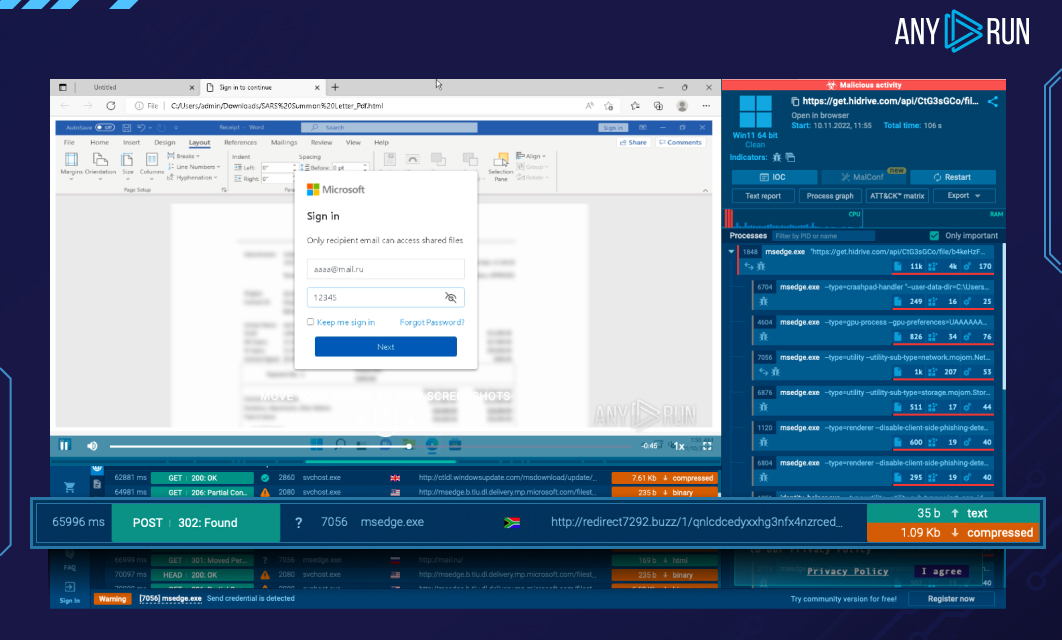Screen dimensions: 1062x640
Task: Open the IOC panel
Action: (774, 177)
